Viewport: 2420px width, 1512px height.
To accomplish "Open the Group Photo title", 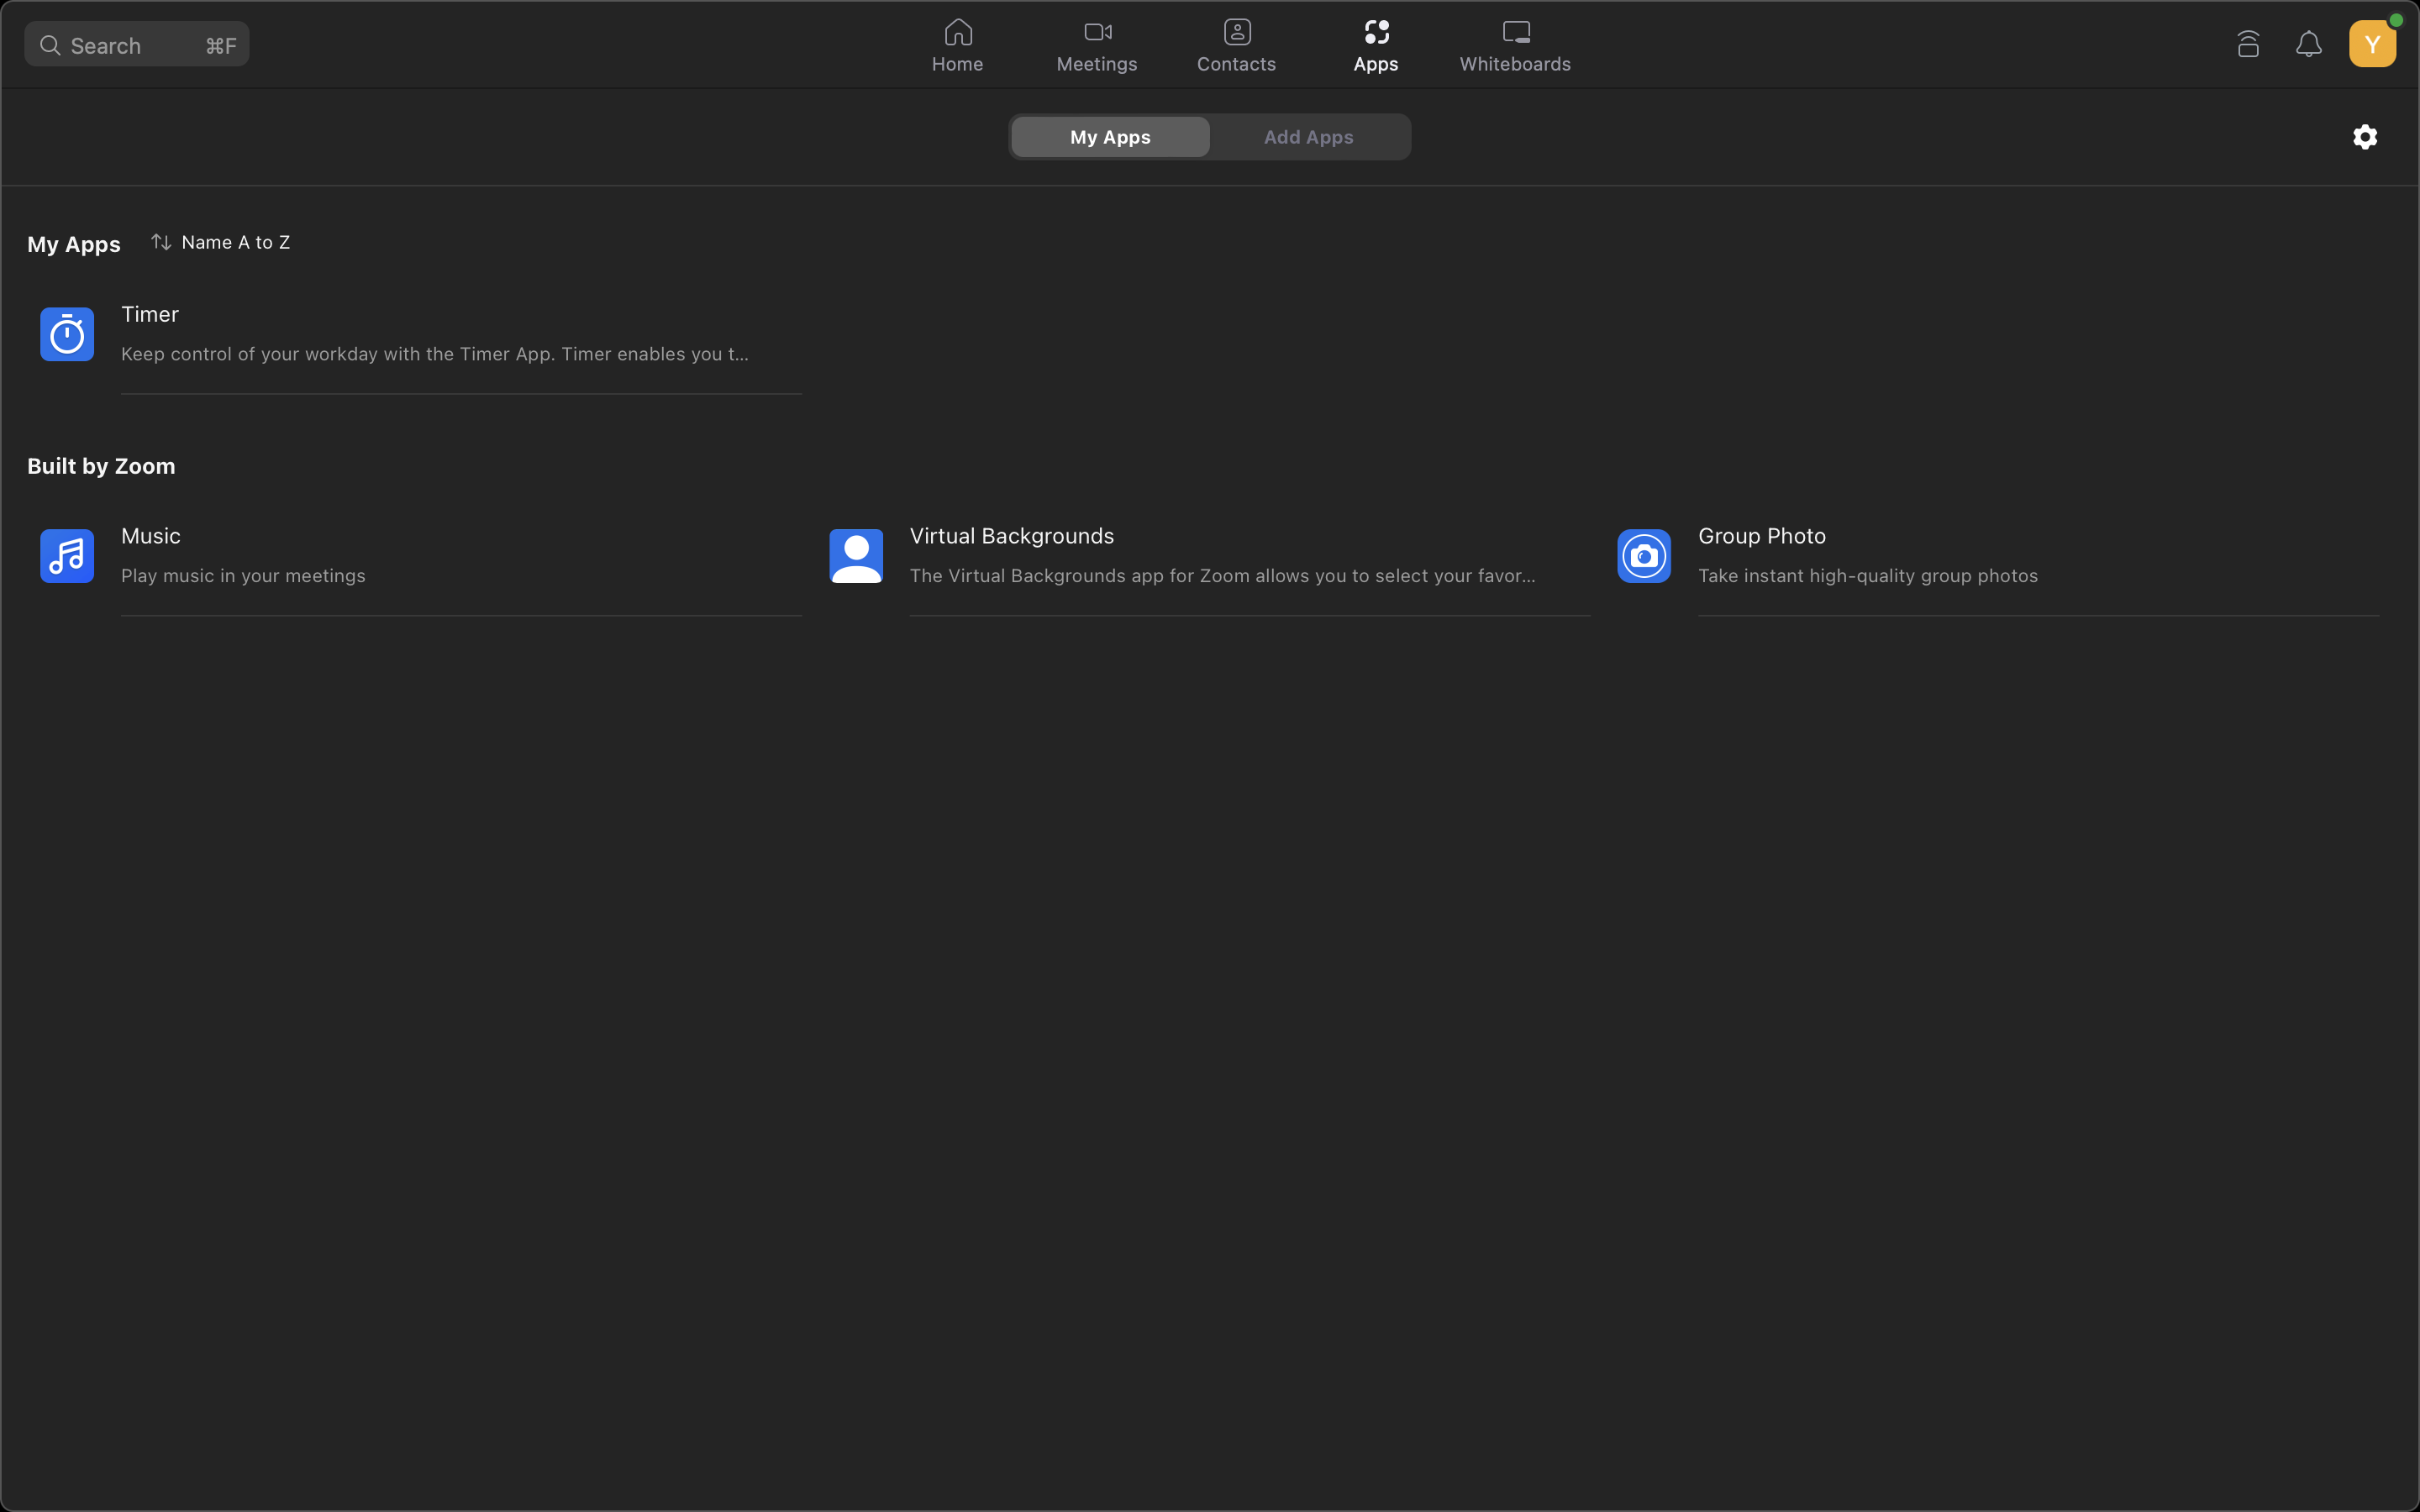I will [1762, 536].
